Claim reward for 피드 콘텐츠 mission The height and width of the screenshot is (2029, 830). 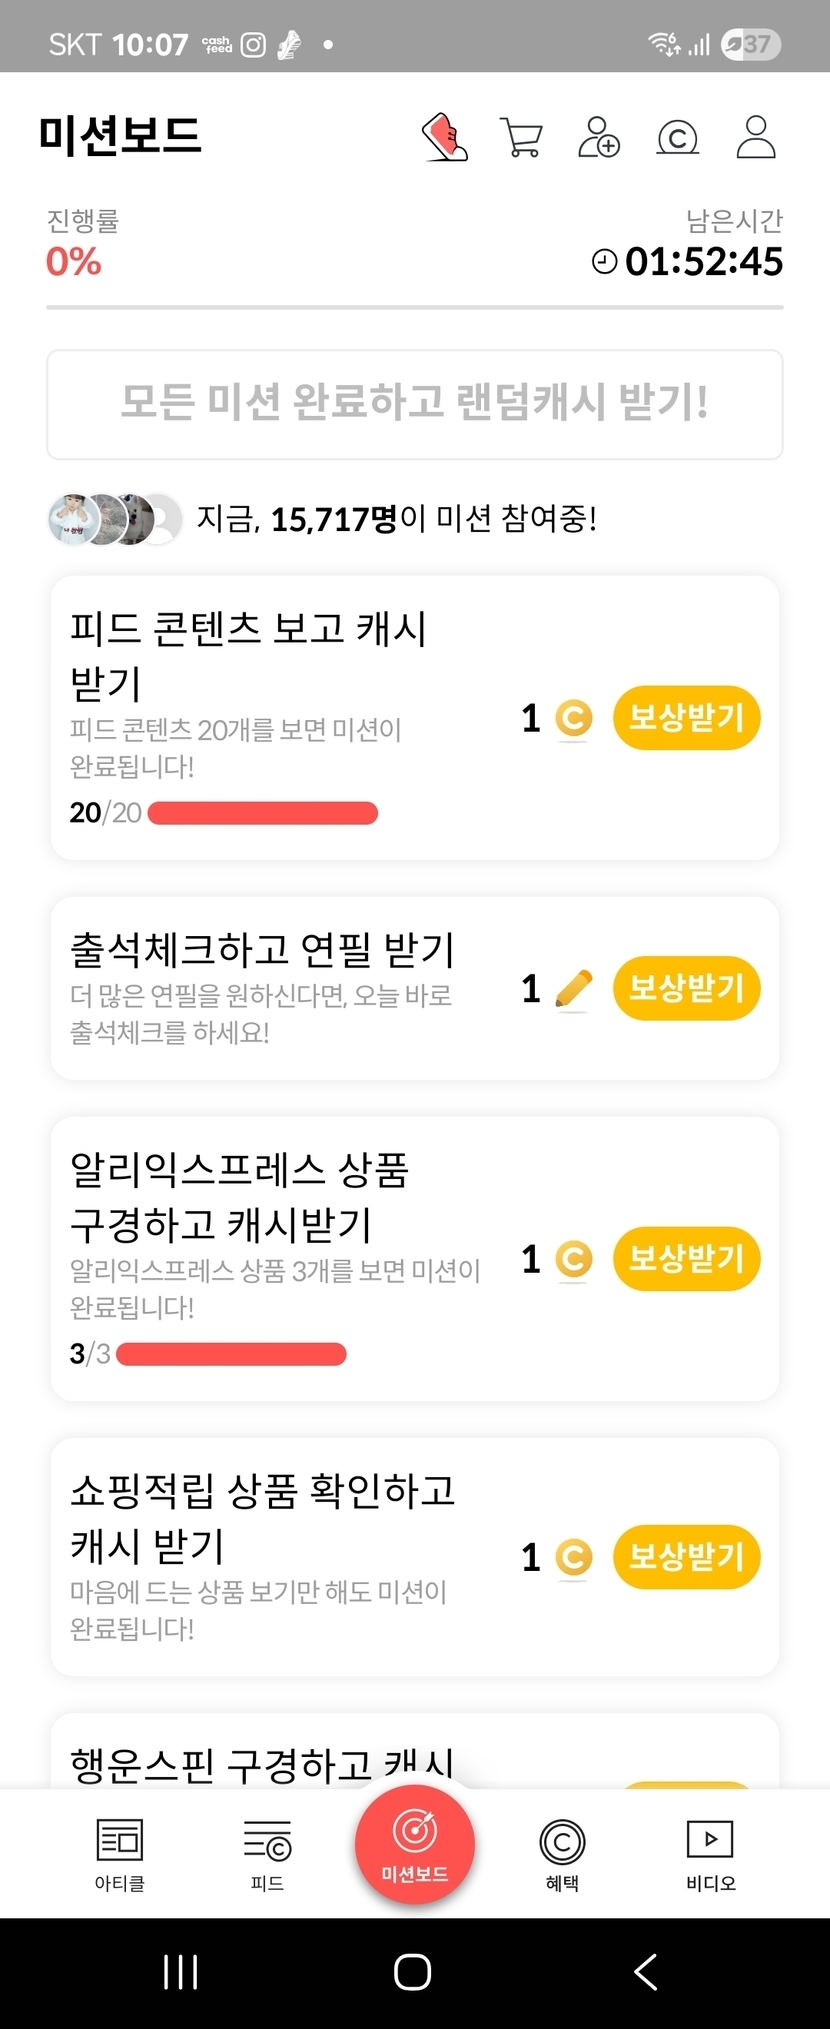[686, 717]
